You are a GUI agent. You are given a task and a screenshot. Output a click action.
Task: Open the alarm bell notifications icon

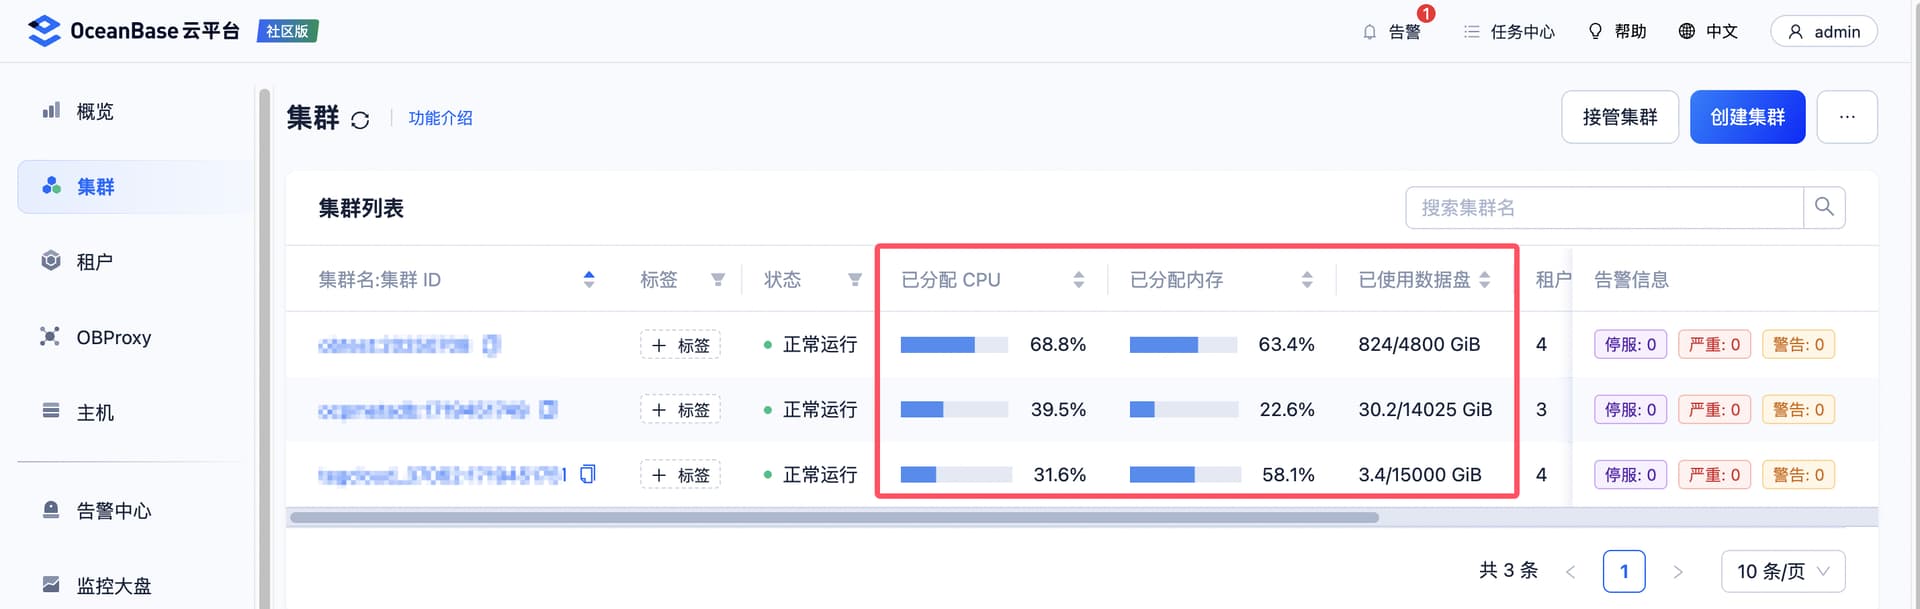tap(1370, 32)
